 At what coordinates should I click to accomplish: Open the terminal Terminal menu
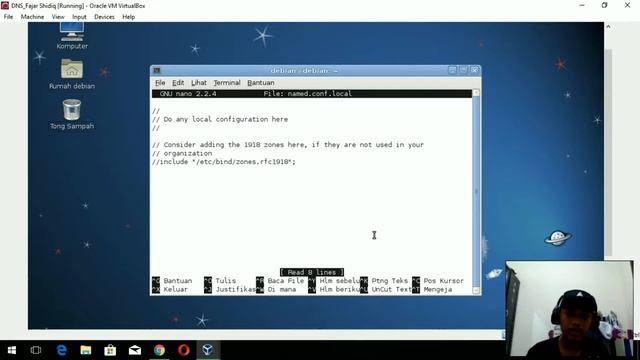pos(227,82)
